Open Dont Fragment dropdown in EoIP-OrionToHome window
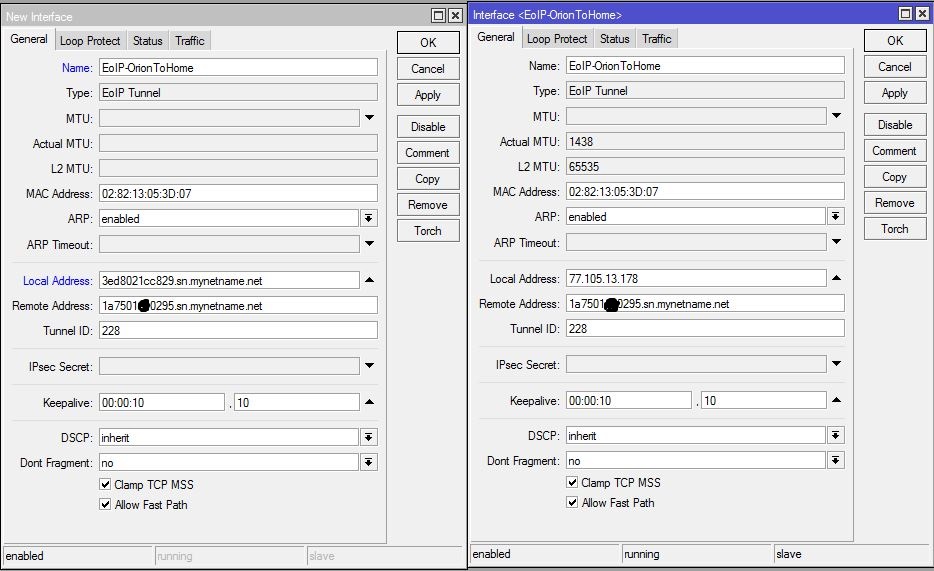934x571 pixels. tap(836, 461)
